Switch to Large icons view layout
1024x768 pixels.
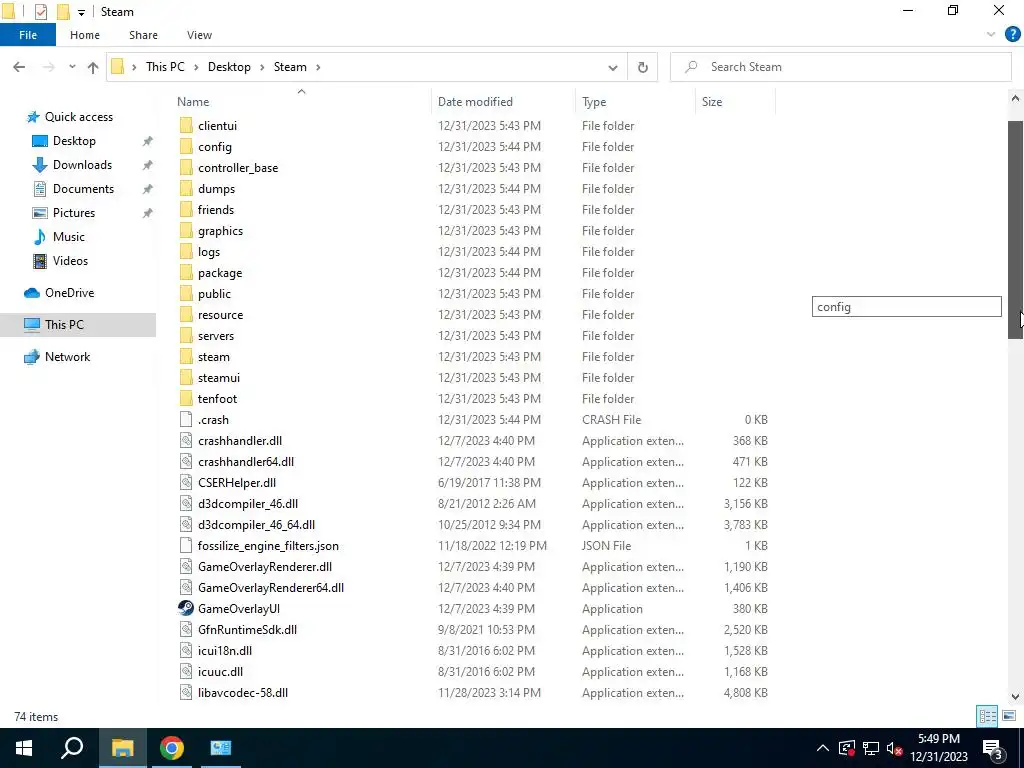[1009, 716]
